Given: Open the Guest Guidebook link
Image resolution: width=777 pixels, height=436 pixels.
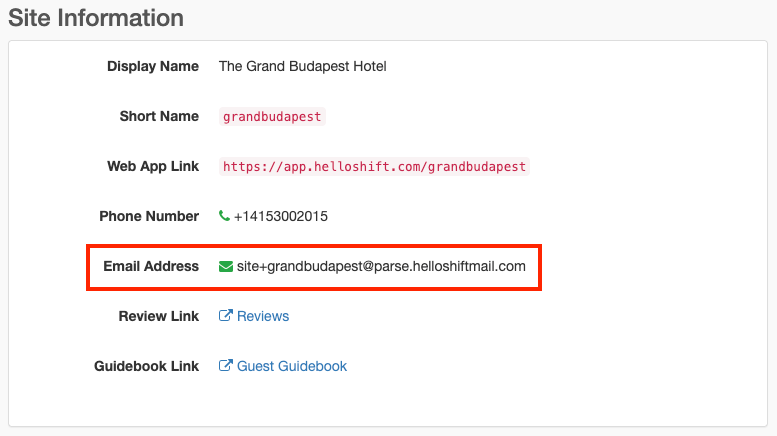Looking at the screenshot, I should 292,366.
